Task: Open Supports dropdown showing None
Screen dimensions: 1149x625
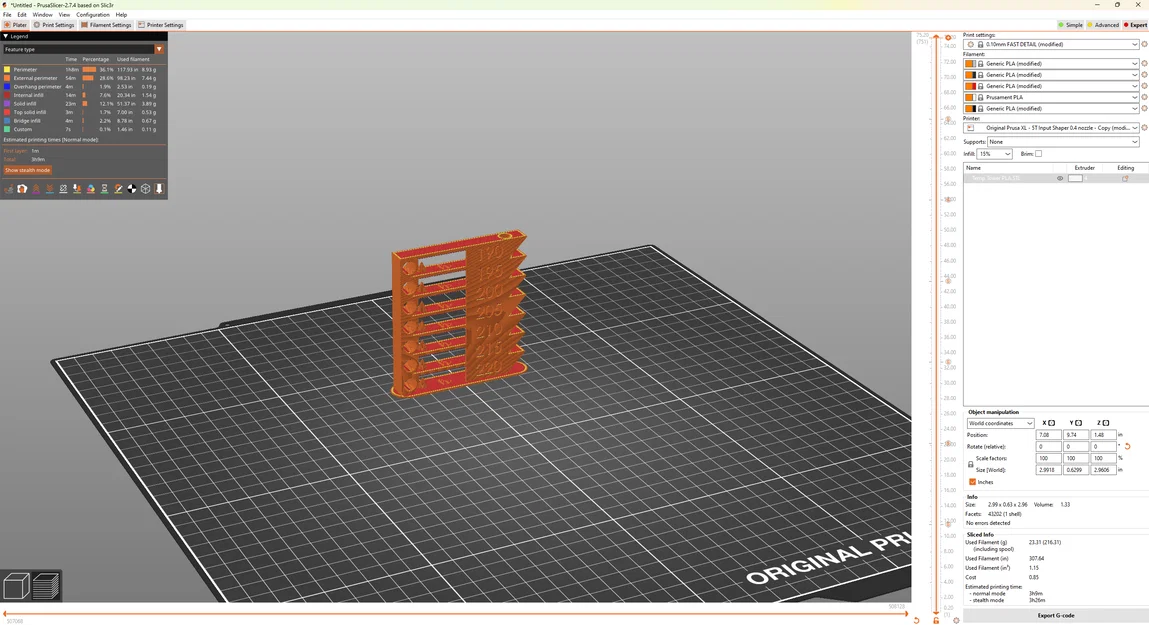Action: tap(1063, 141)
